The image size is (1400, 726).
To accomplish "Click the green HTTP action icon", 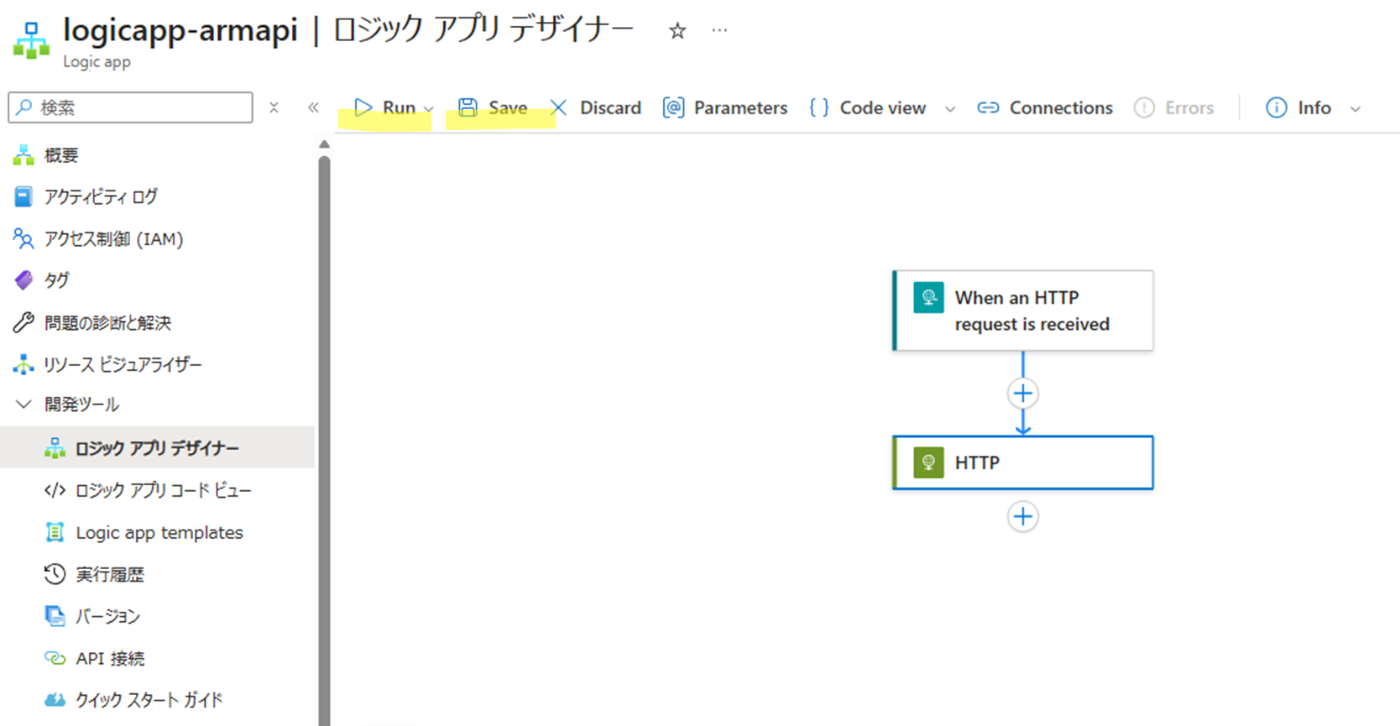I will point(929,462).
